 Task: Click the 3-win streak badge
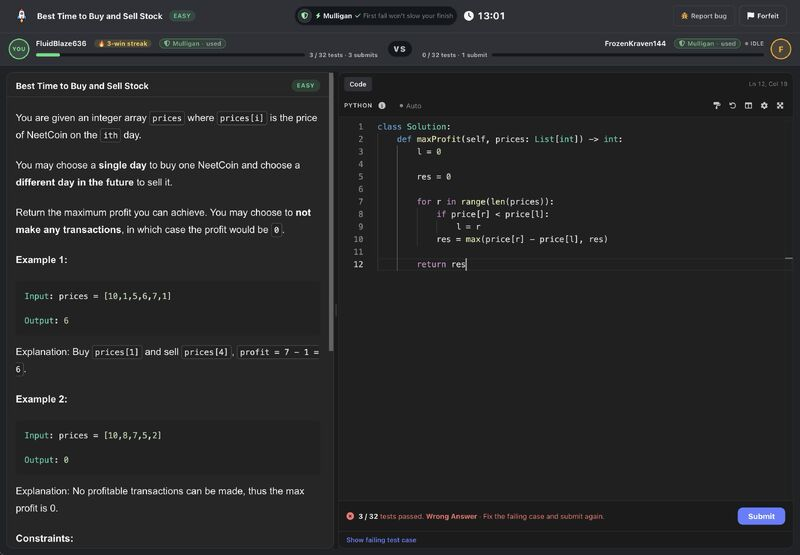[123, 43]
